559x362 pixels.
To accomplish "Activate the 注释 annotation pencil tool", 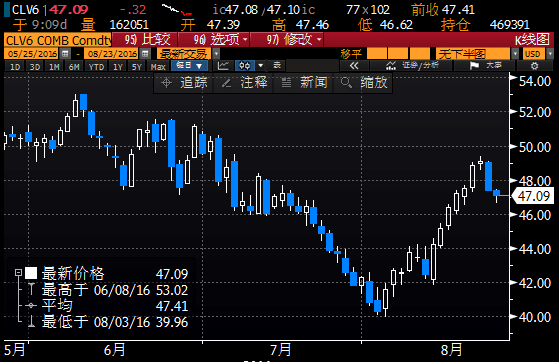I will click(x=243, y=83).
